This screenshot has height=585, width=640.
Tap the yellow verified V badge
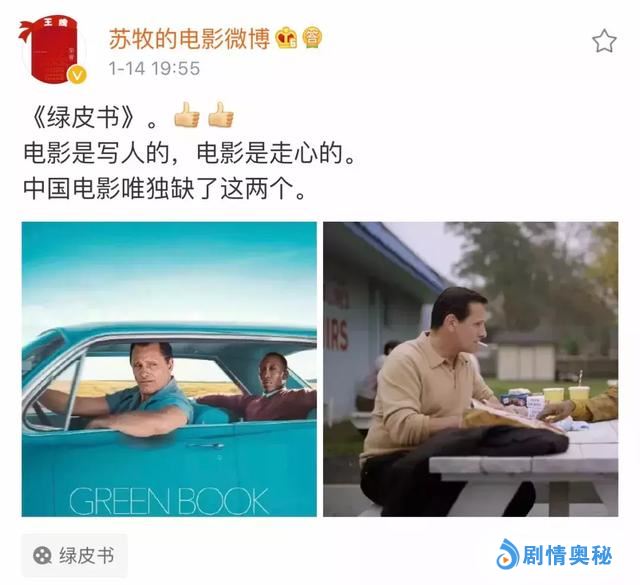[77, 75]
